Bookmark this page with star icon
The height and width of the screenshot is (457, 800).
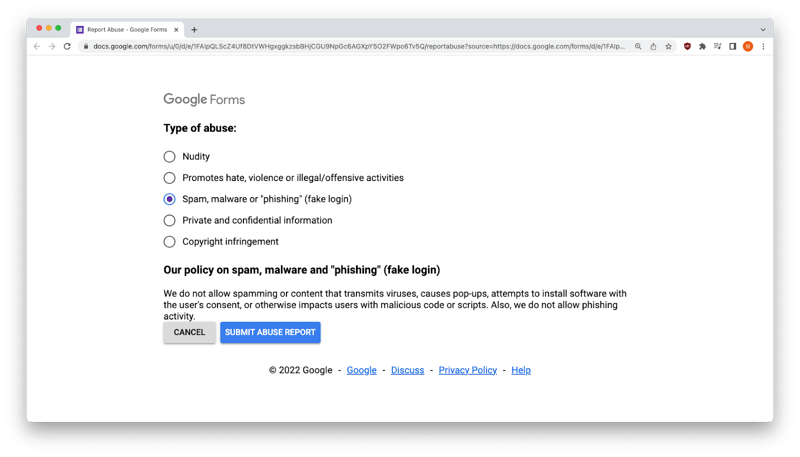[668, 46]
